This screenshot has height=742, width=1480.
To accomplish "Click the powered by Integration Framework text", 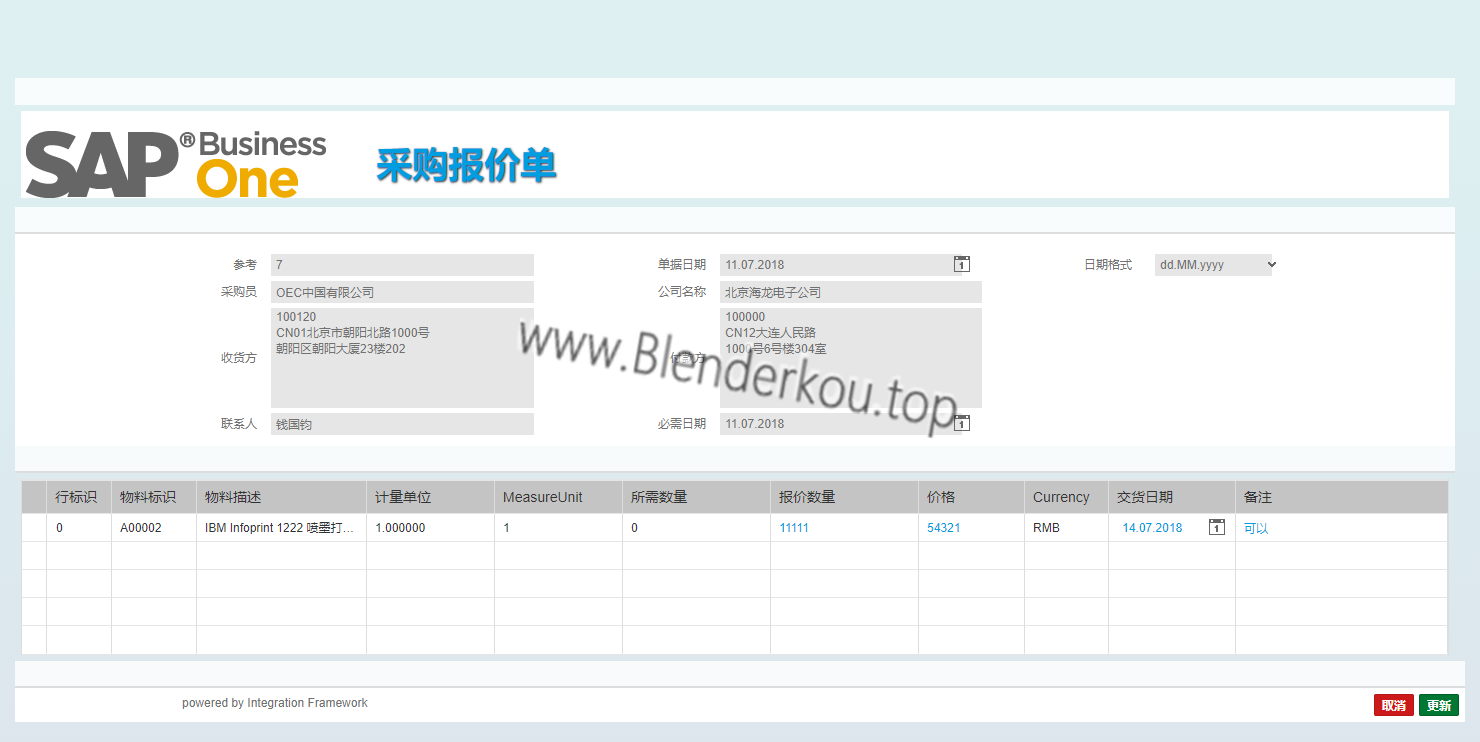I will pos(275,703).
